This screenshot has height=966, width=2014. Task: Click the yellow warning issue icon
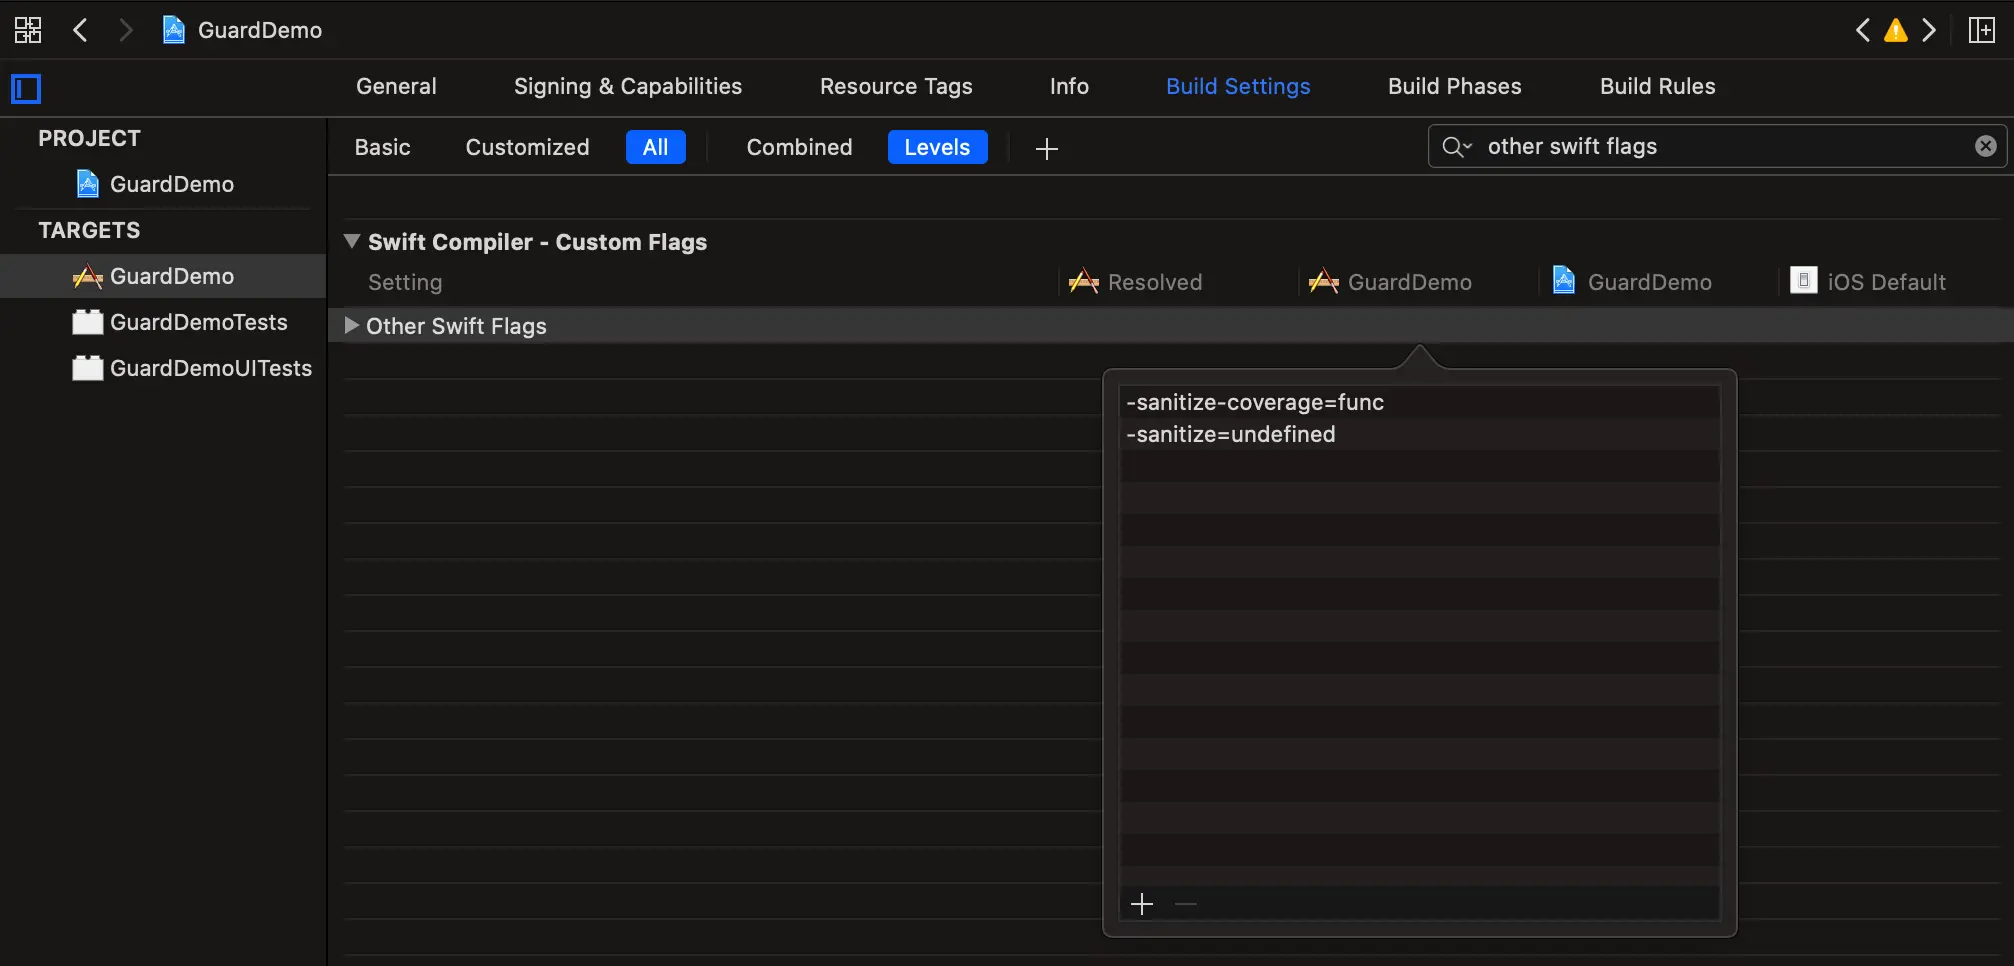click(1895, 30)
